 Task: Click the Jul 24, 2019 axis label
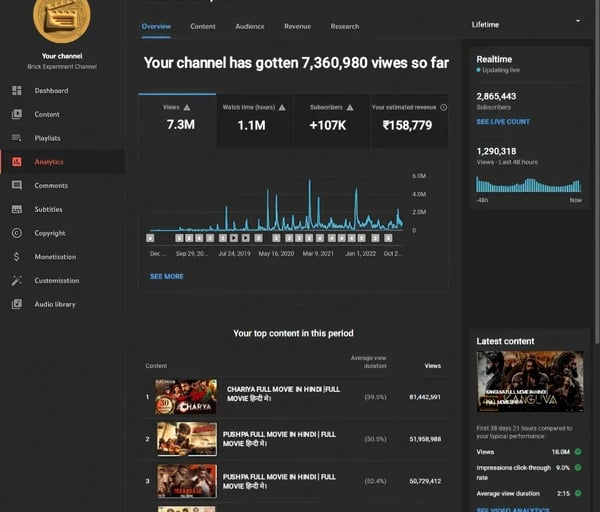[234, 253]
